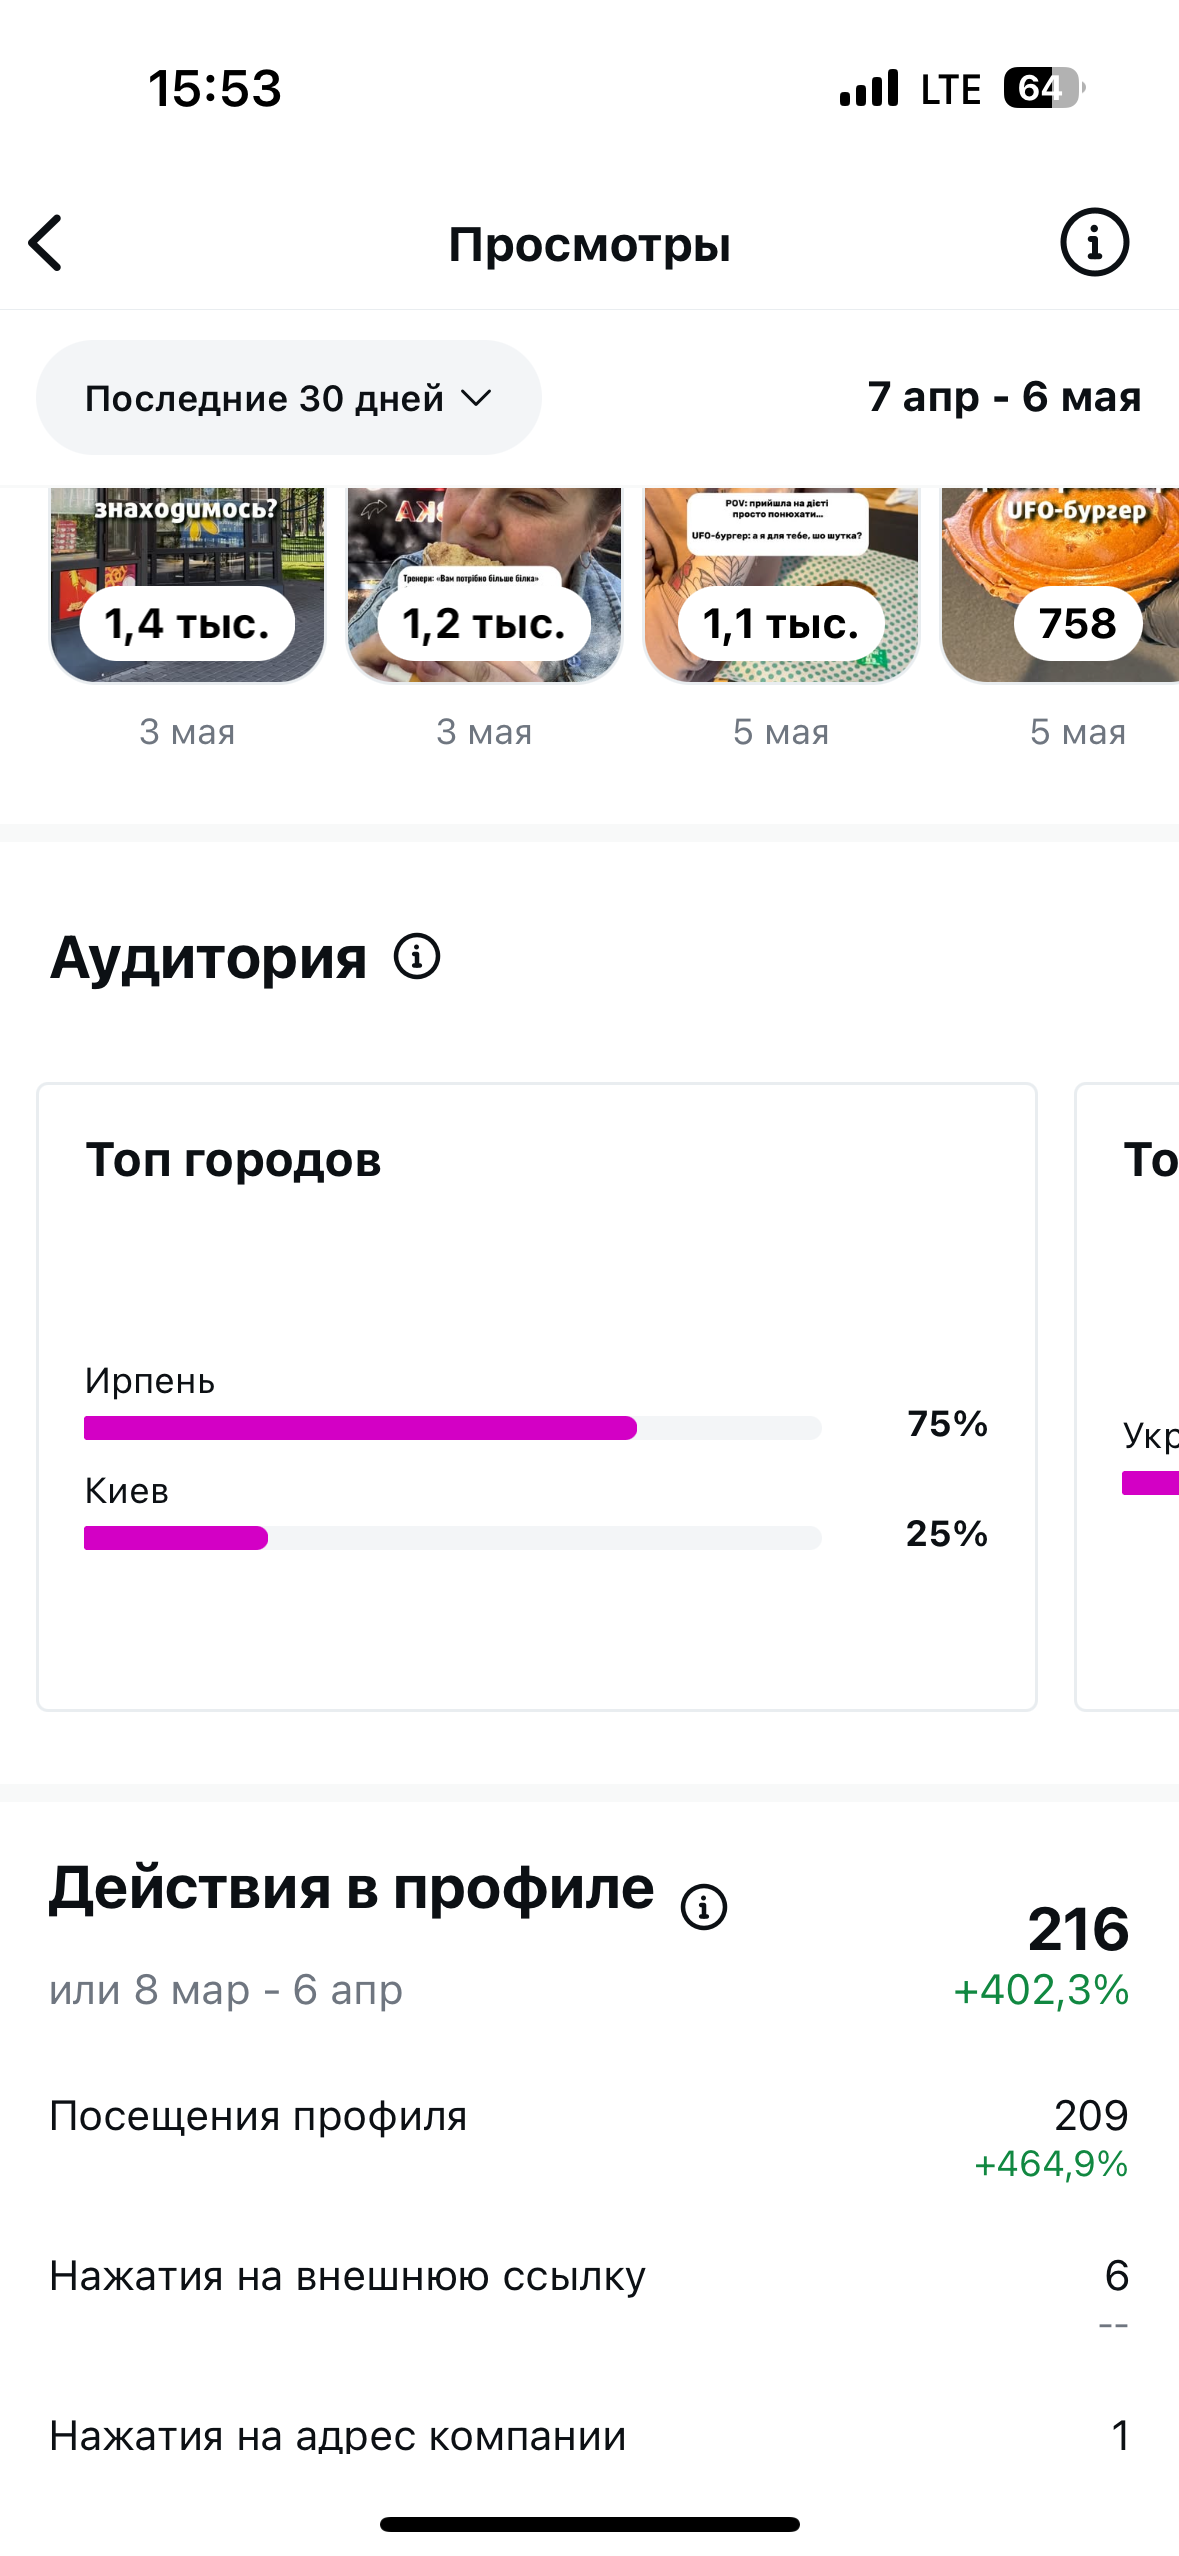1179x2556 pixels.
Task: Tap the 7 апр - 6 мая date range
Action: [x=1004, y=397]
